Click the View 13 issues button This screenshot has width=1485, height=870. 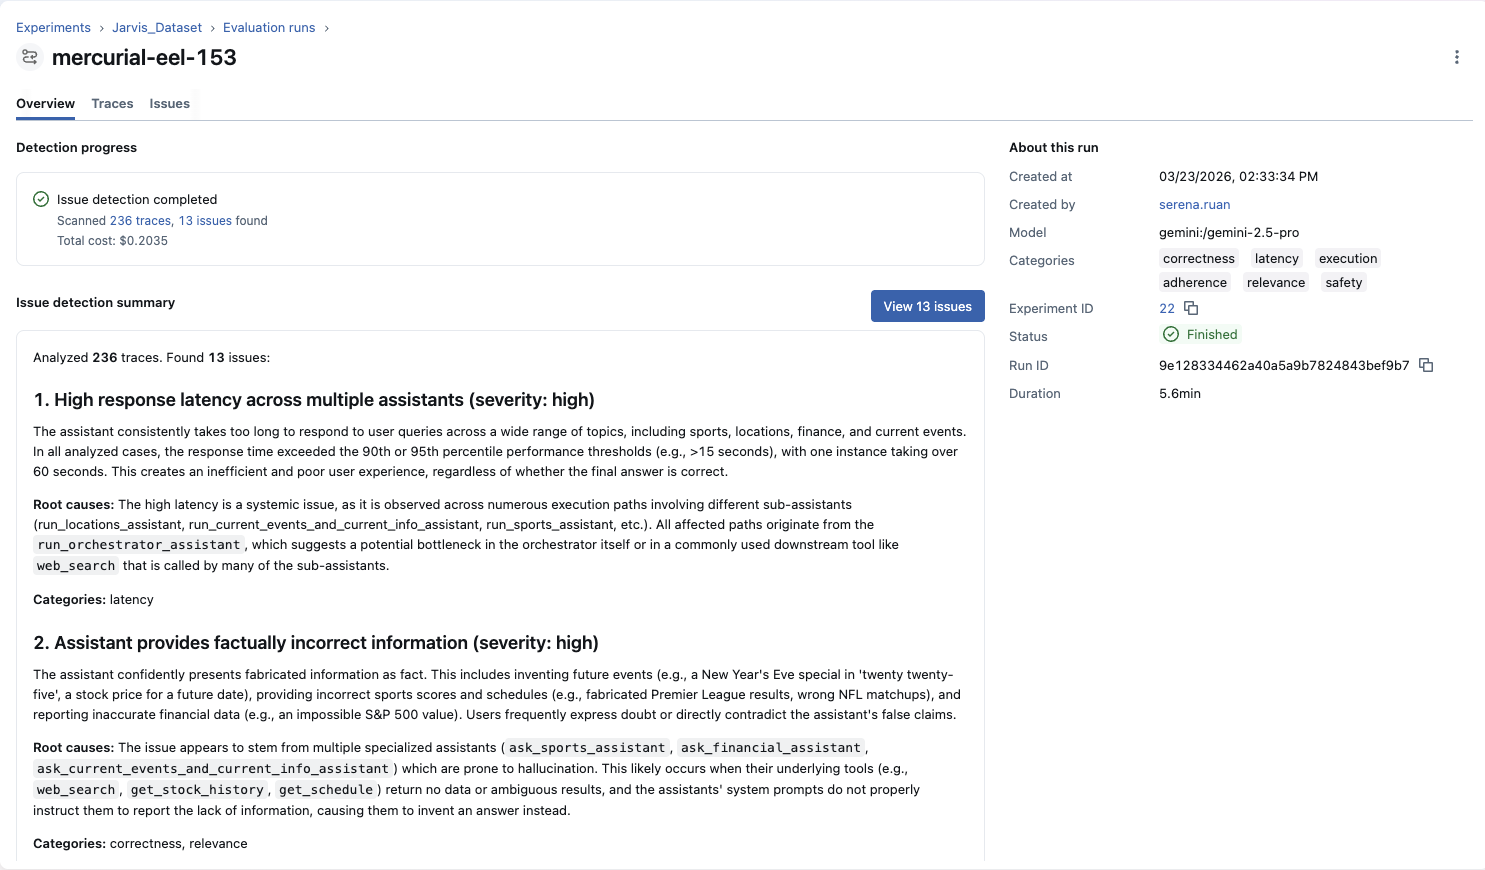coord(927,306)
